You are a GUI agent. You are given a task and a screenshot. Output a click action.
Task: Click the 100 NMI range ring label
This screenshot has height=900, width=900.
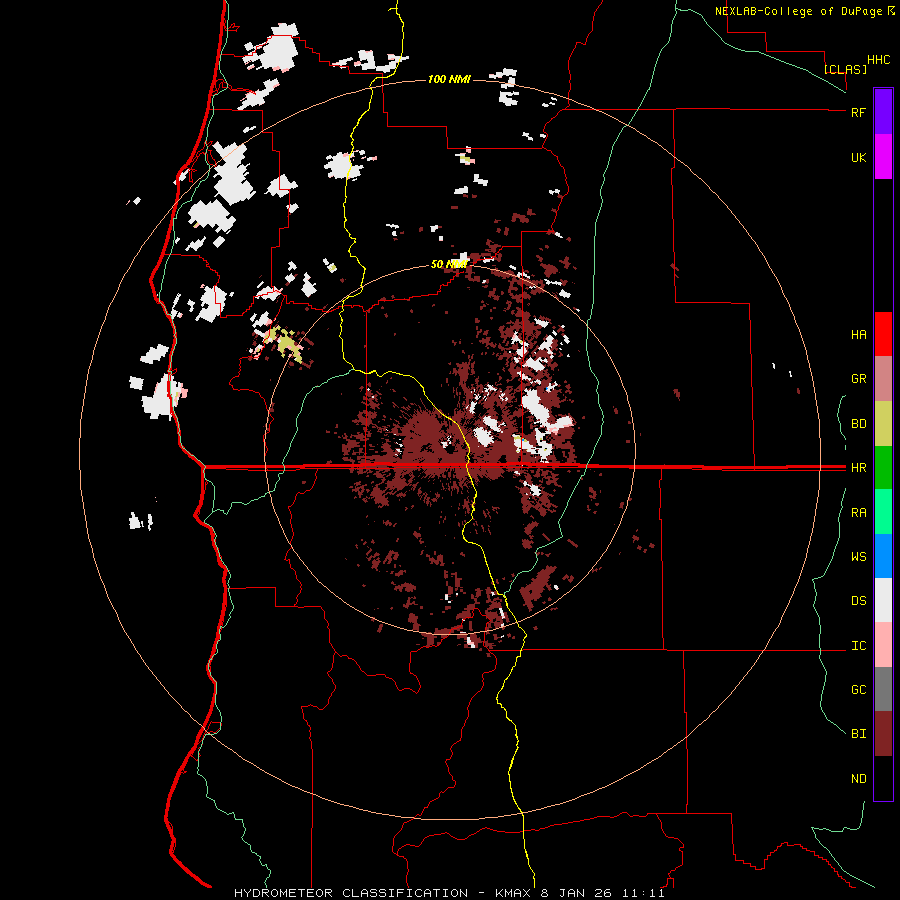pos(449,79)
